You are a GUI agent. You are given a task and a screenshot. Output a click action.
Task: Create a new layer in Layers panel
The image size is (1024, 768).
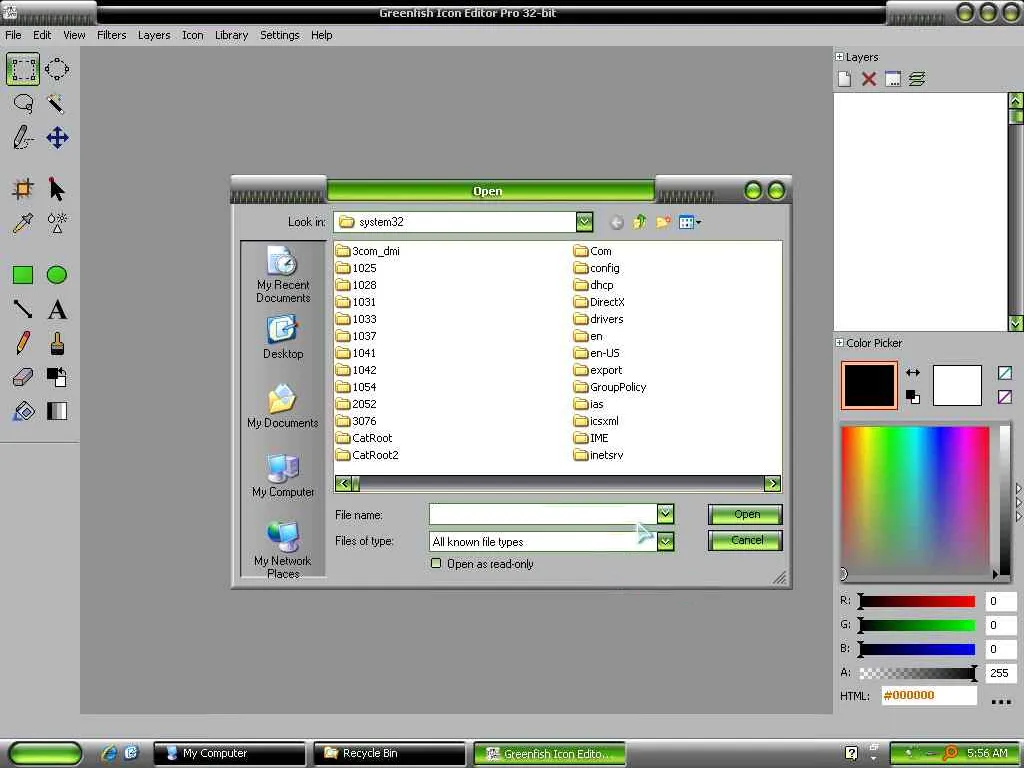(844, 79)
